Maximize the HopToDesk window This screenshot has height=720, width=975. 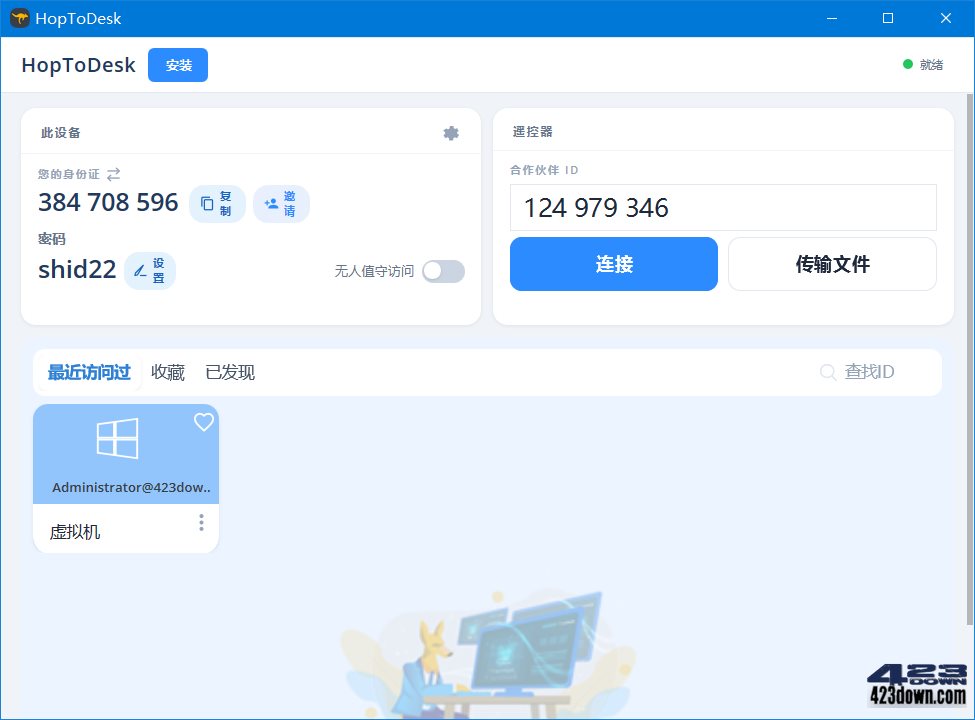(x=888, y=19)
